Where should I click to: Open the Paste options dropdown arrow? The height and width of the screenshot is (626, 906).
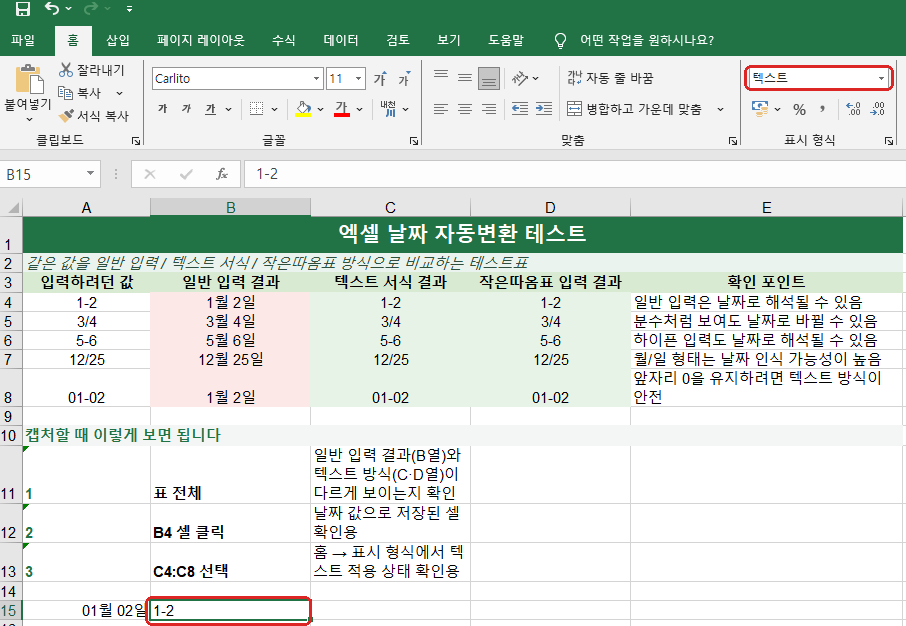coord(29,119)
